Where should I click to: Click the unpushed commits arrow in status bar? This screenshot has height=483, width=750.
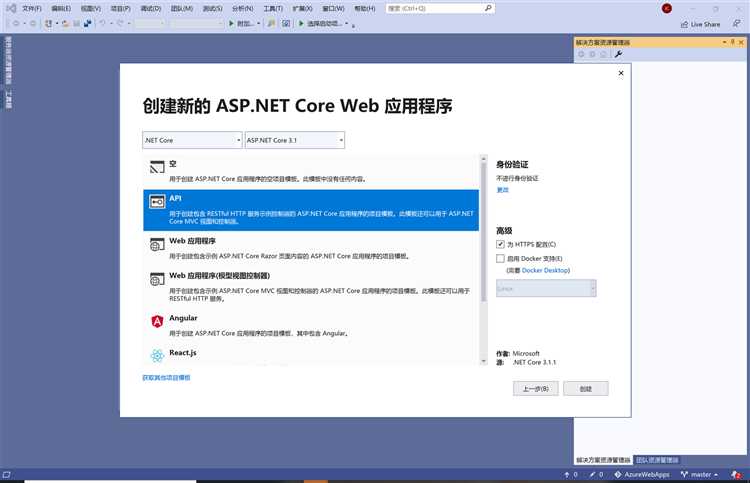pyautogui.click(x=567, y=474)
